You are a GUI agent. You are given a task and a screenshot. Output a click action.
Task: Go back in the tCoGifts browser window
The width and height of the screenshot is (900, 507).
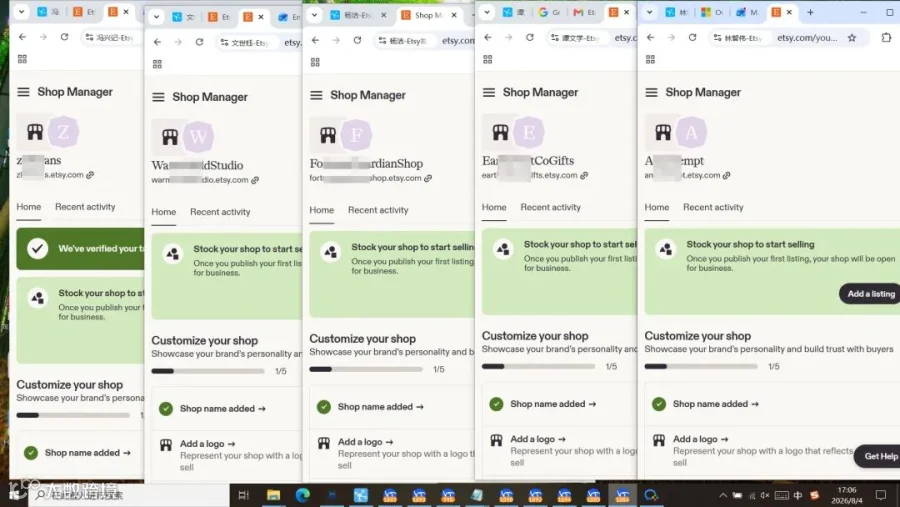tap(488, 37)
